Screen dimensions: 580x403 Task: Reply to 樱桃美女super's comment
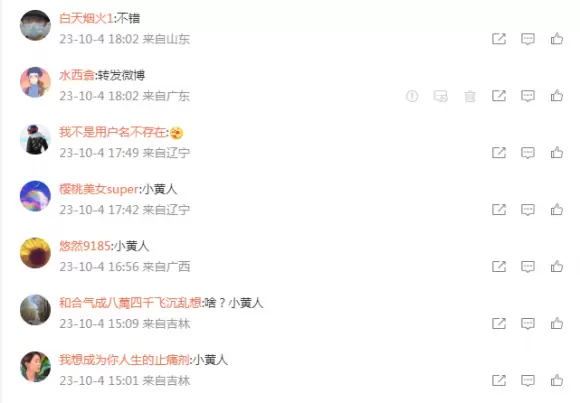pos(528,210)
